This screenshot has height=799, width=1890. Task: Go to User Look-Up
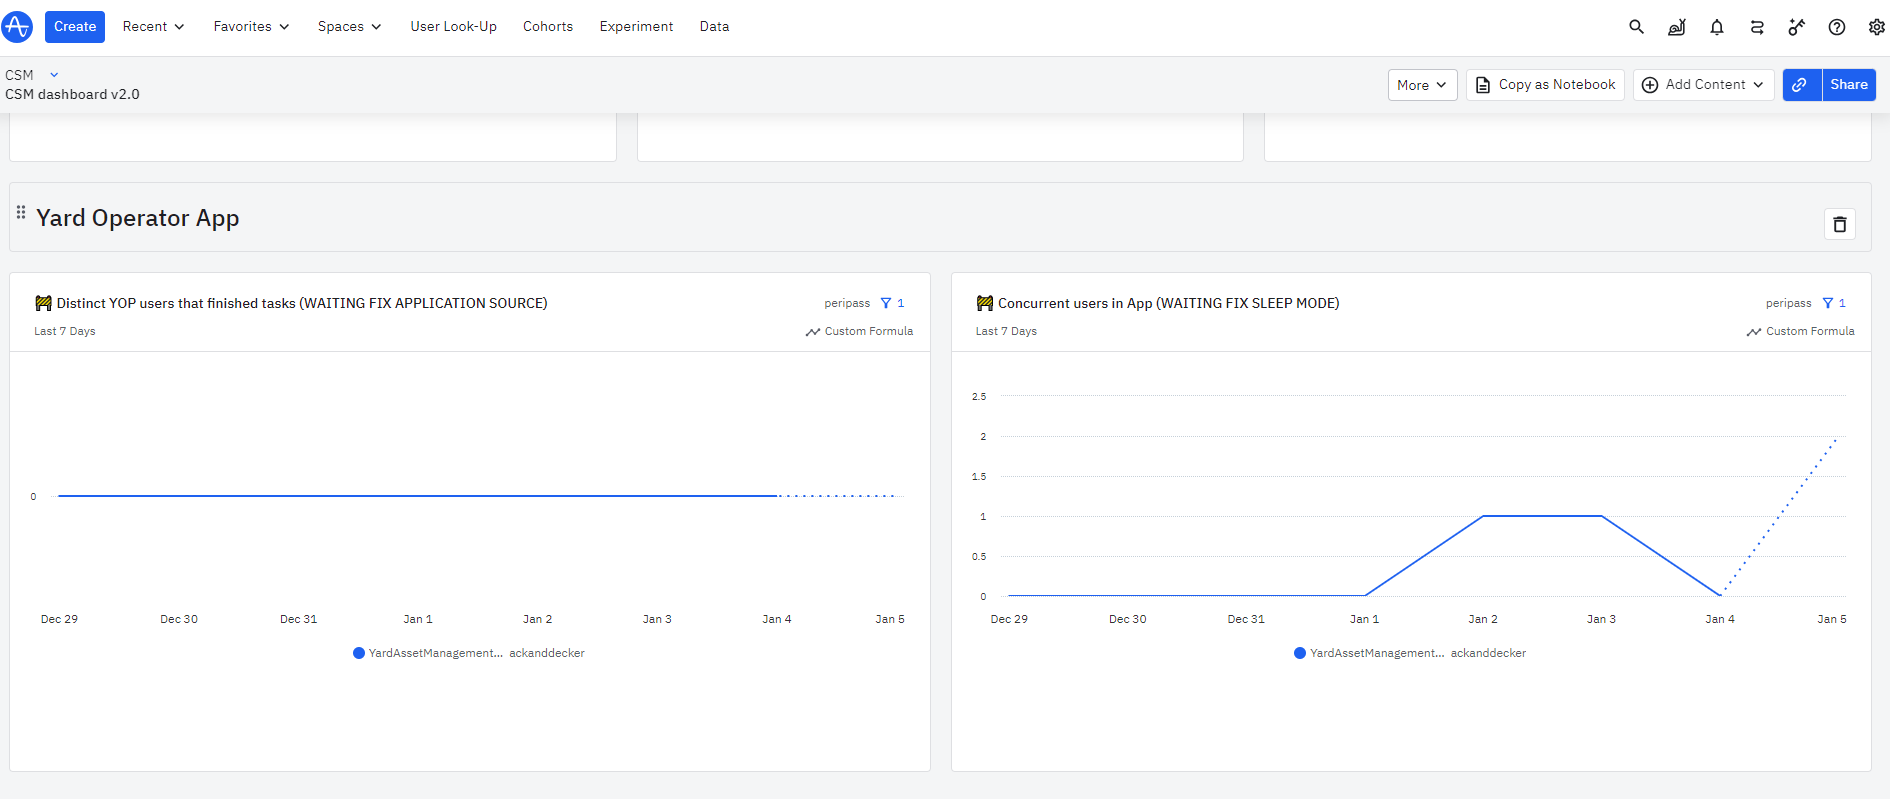click(453, 27)
